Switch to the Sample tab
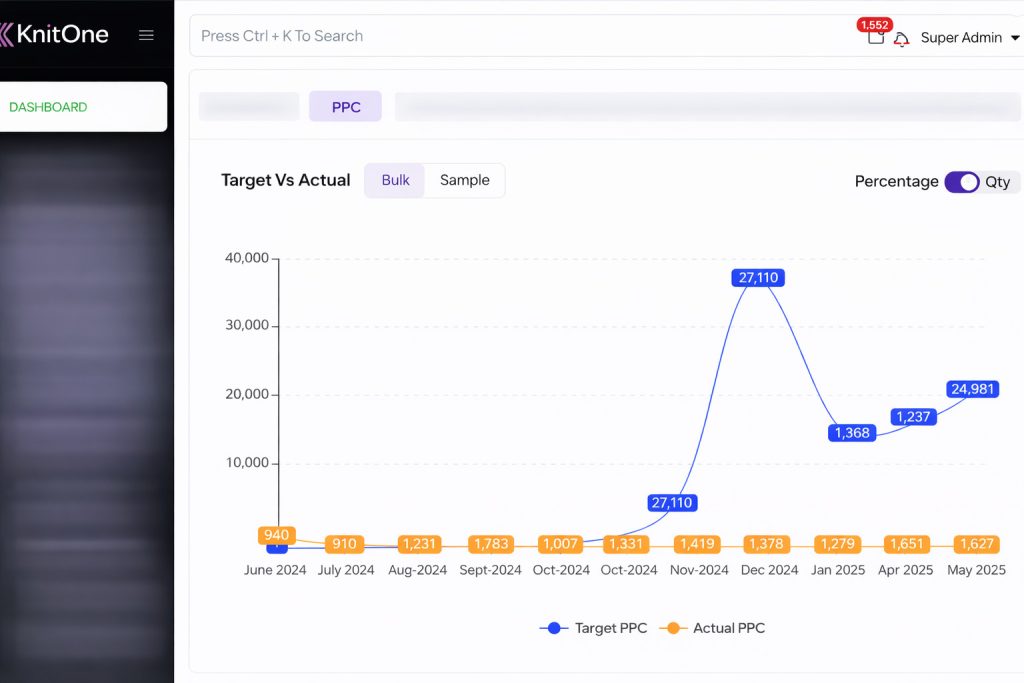The height and width of the screenshot is (683, 1024). pos(465,181)
